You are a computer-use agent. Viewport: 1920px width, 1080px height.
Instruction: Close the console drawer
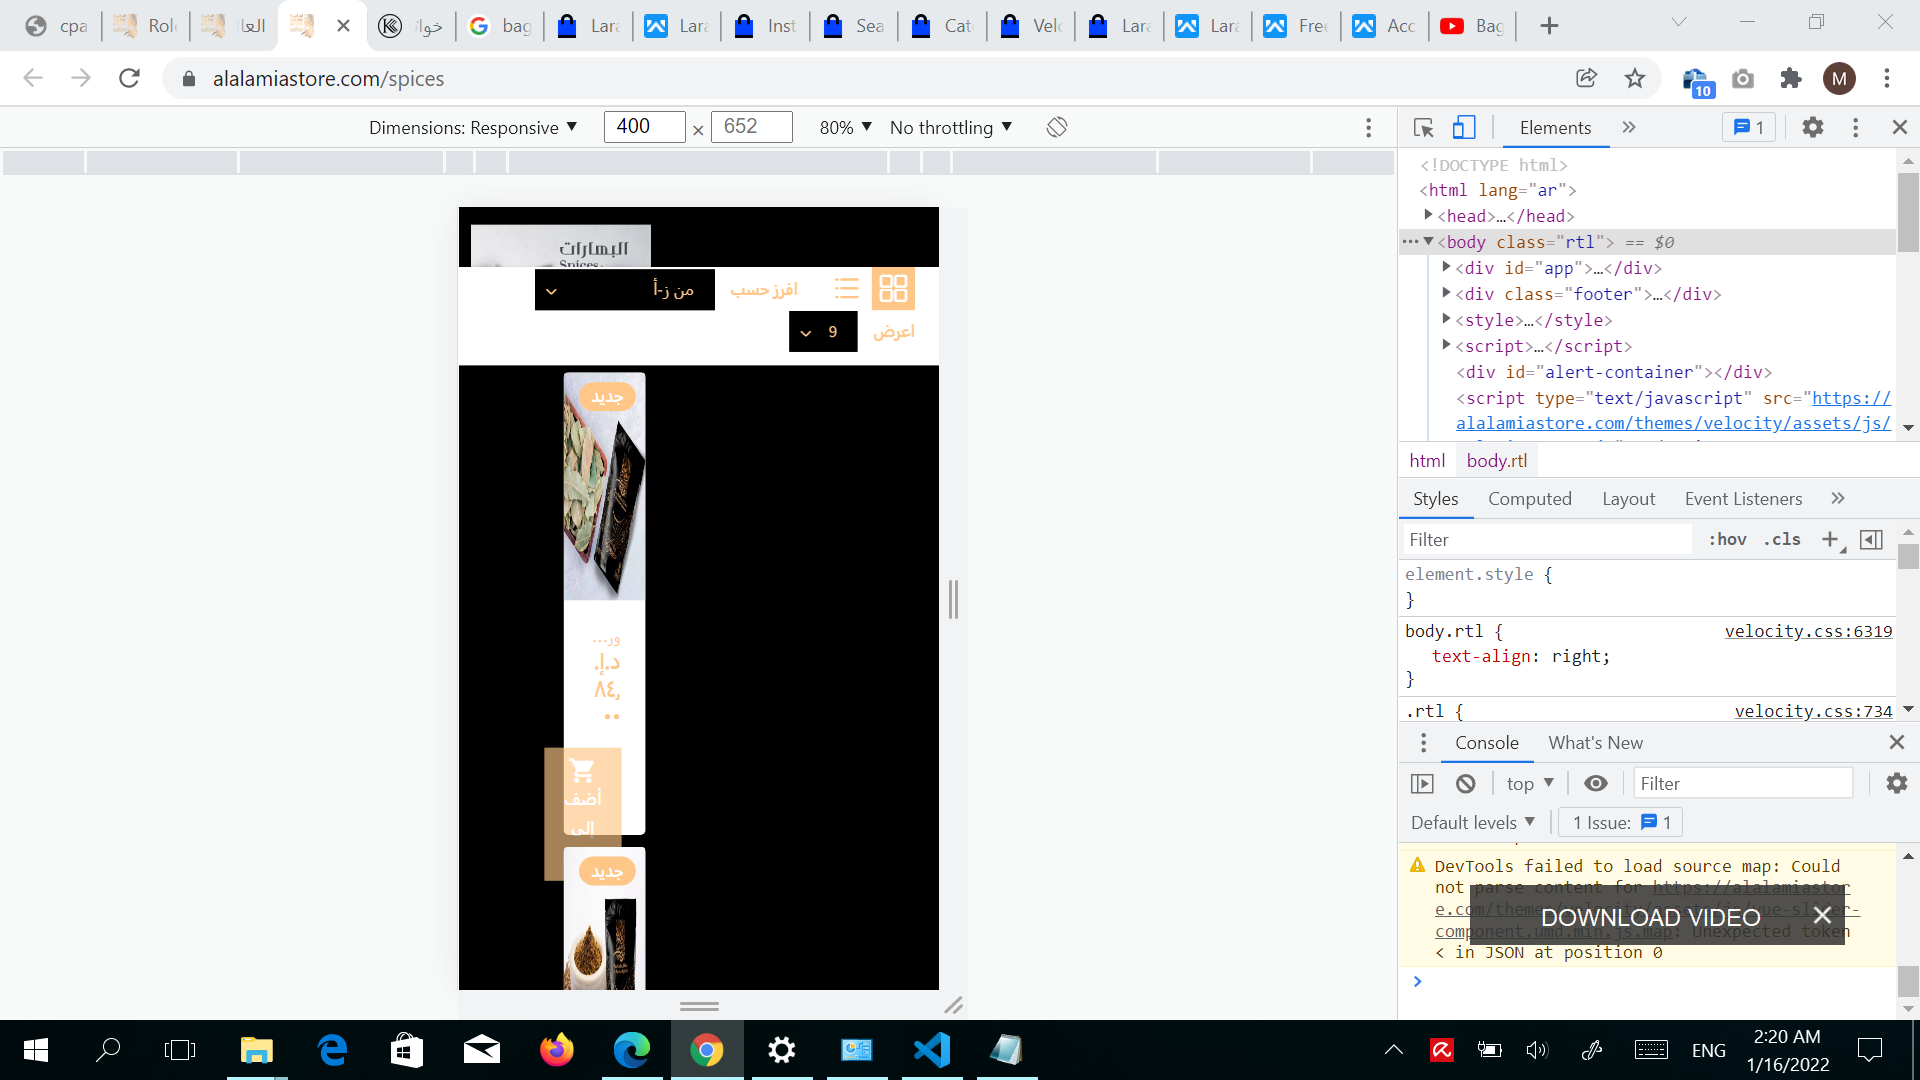(x=1896, y=742)
